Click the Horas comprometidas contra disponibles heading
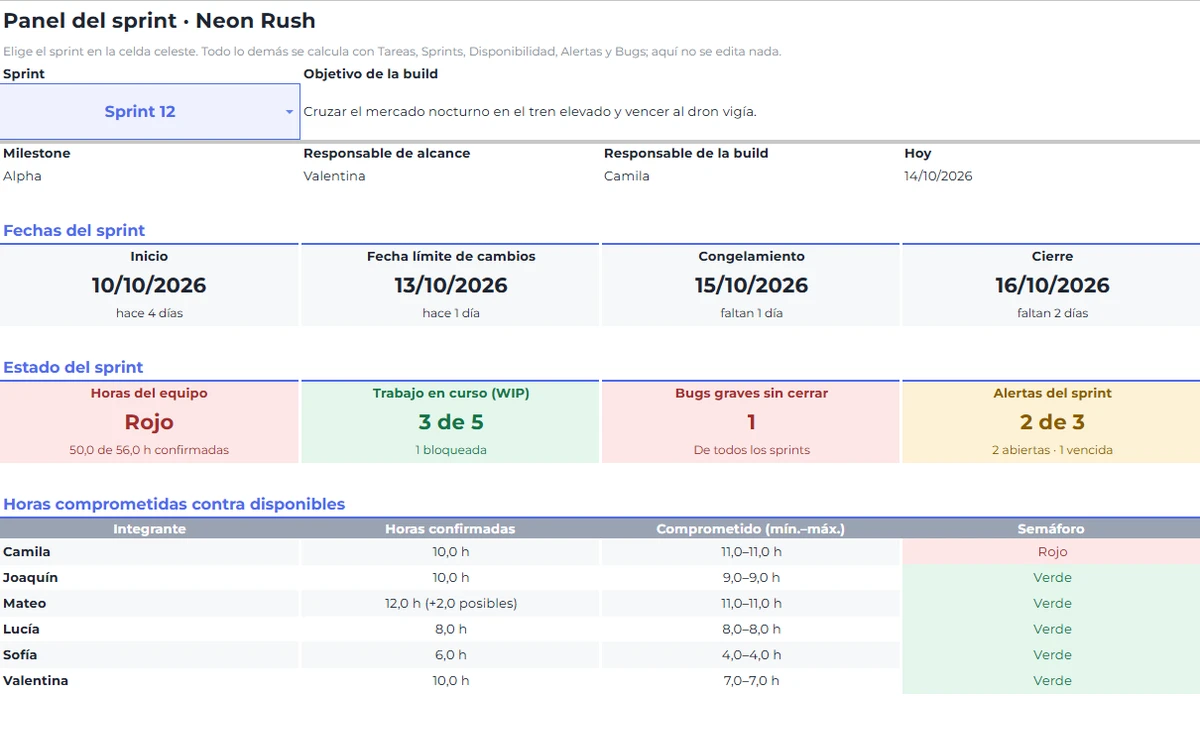 pos(174,504)
